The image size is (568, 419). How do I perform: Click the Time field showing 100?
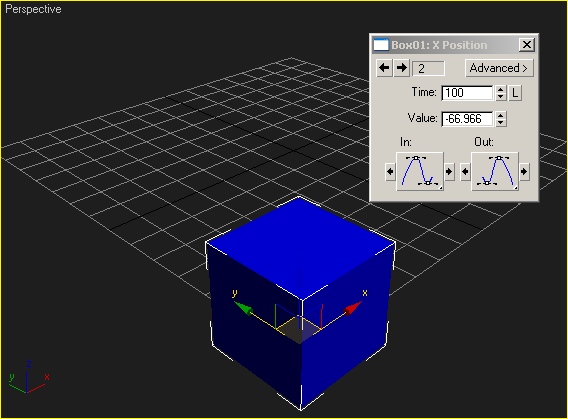coord(467,93)
